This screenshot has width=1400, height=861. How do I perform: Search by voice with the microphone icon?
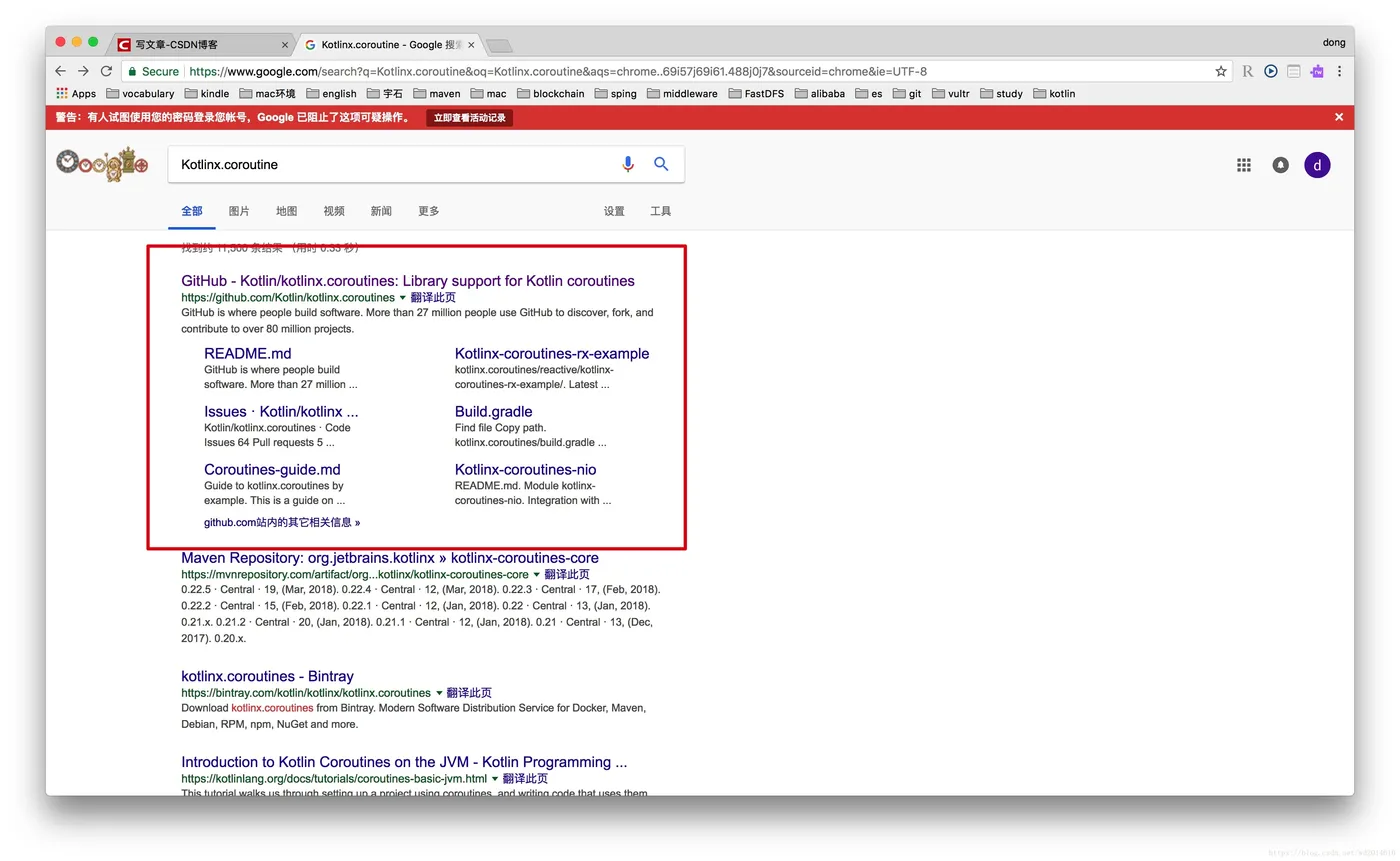(x=628, y=164)
